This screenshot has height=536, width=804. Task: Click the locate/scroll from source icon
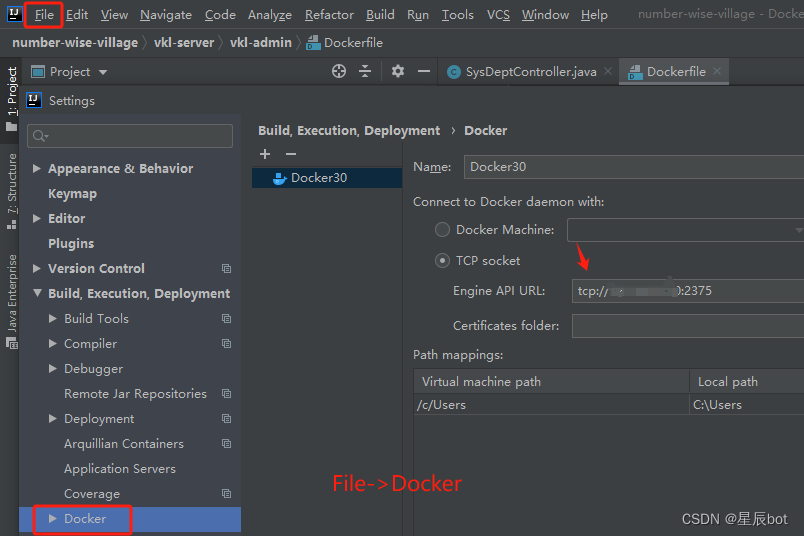(x=338, y=71)
